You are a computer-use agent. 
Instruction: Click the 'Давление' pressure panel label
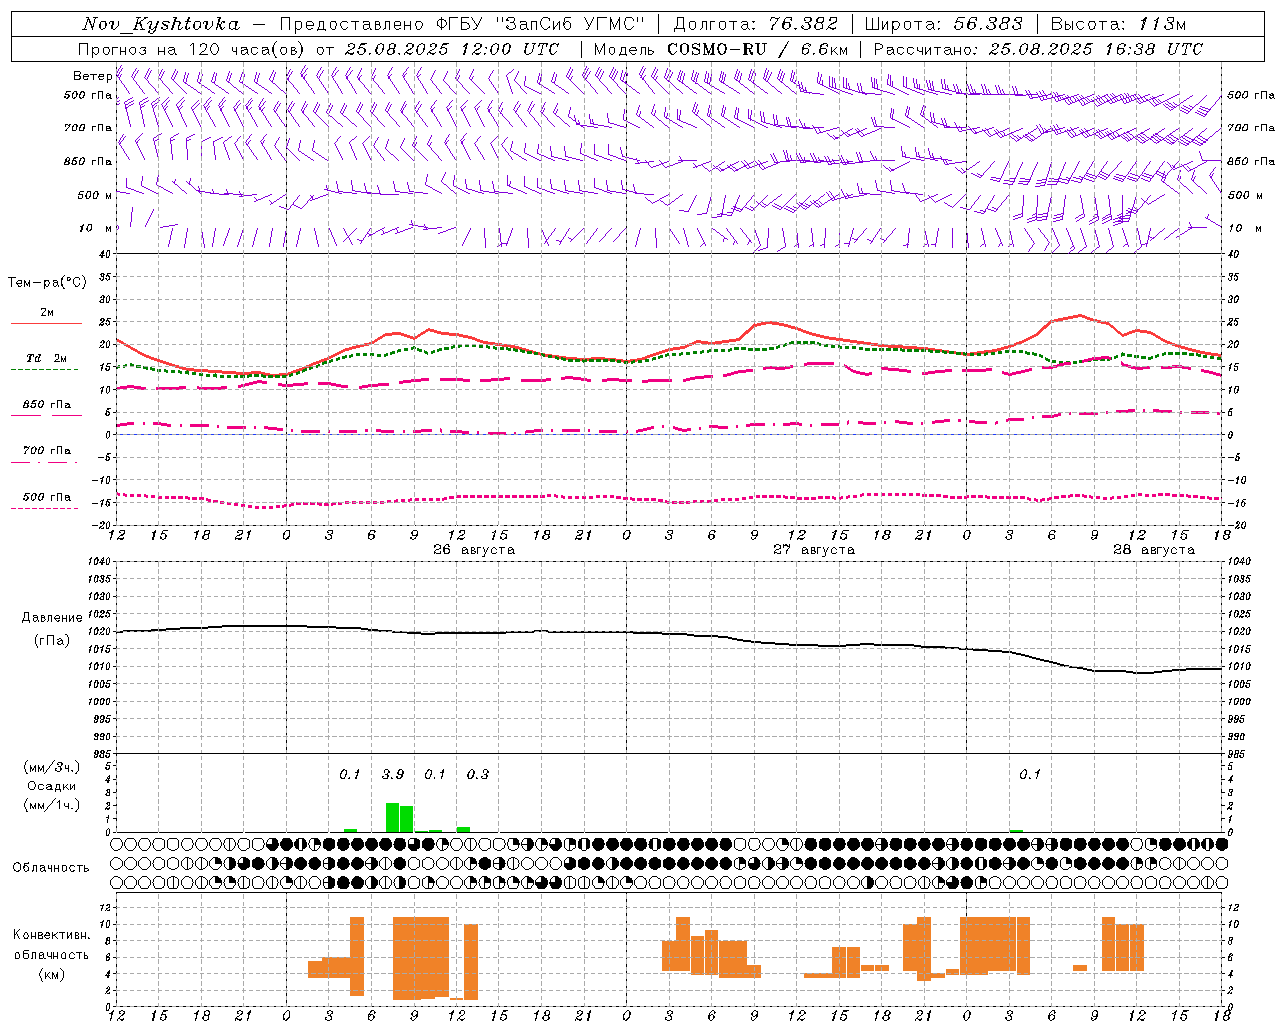(52, 618)
